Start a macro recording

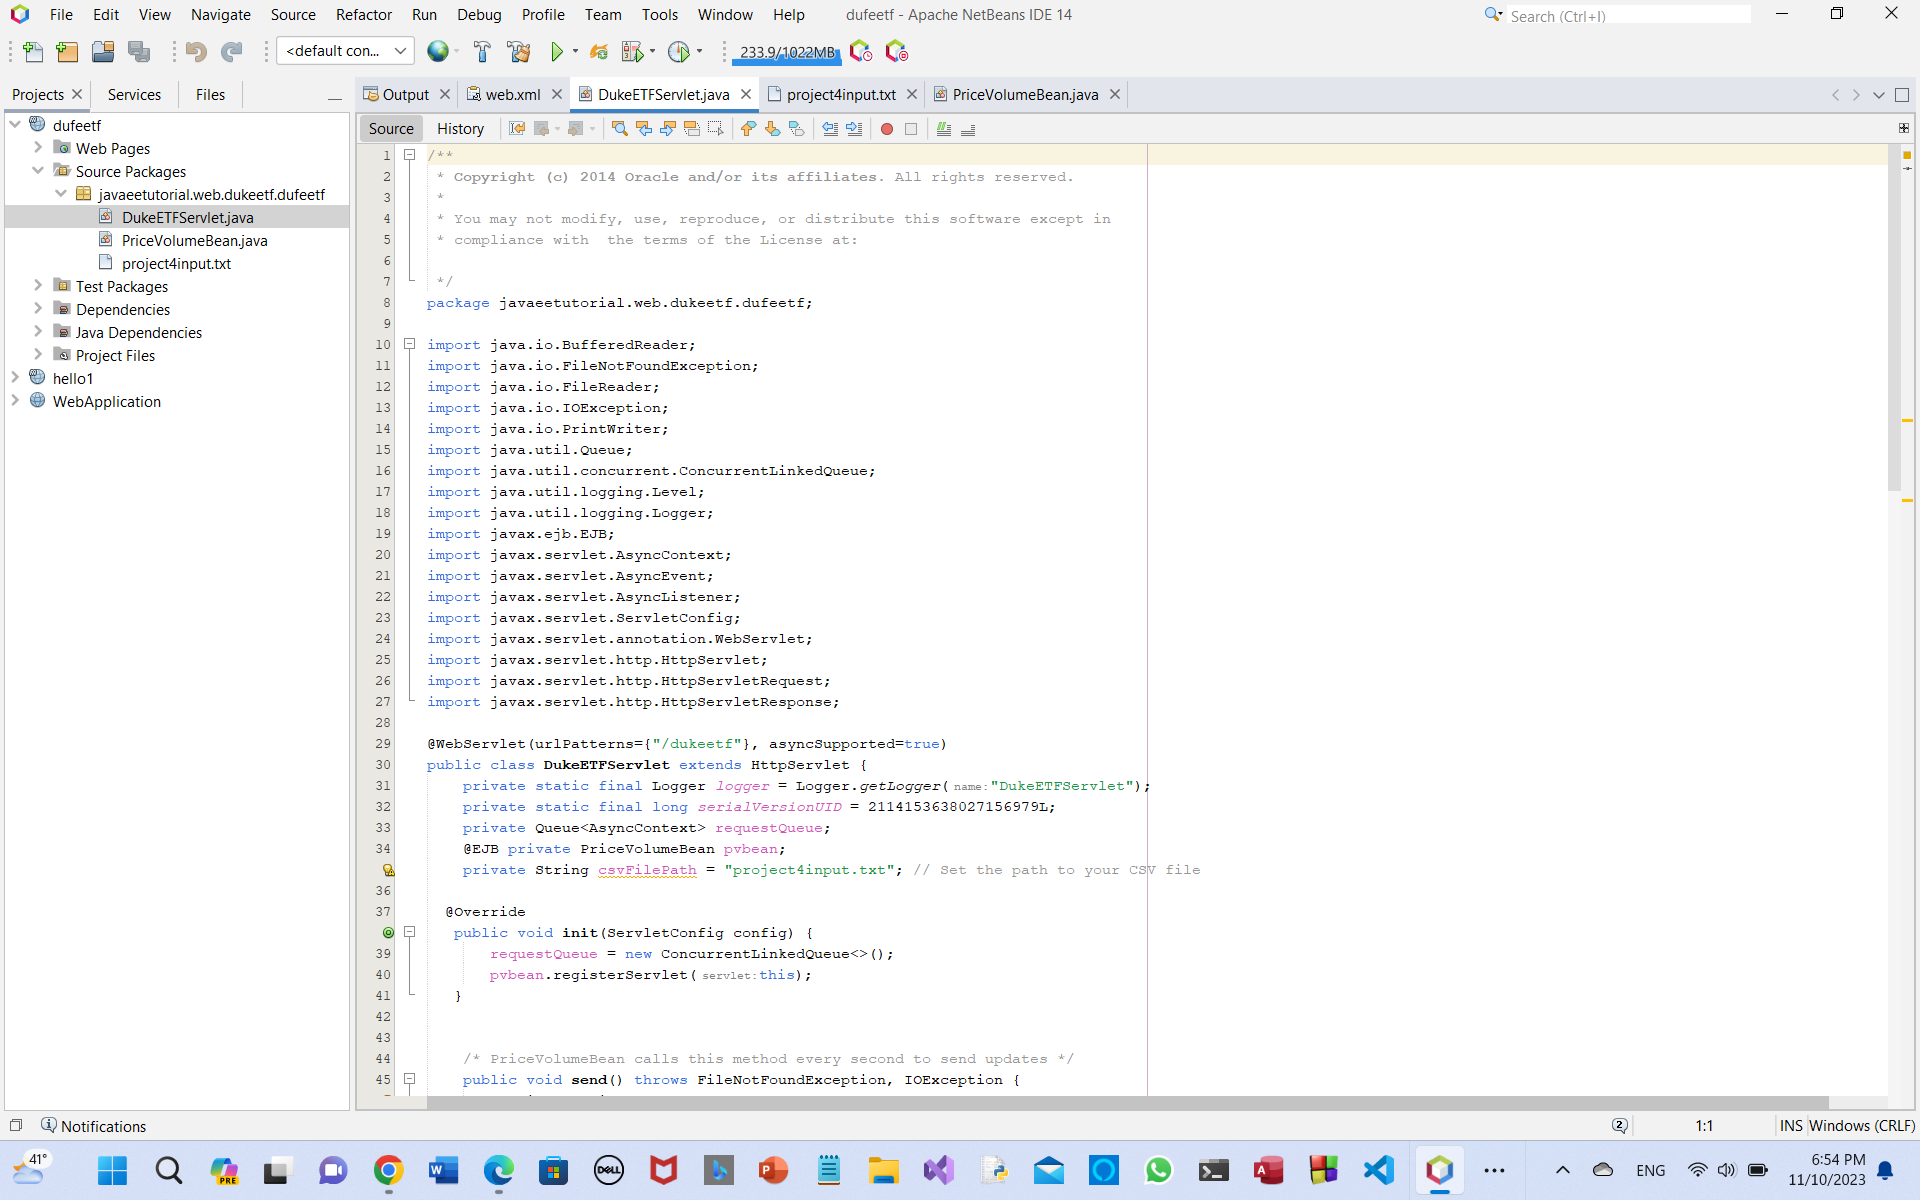click(887, 129)
